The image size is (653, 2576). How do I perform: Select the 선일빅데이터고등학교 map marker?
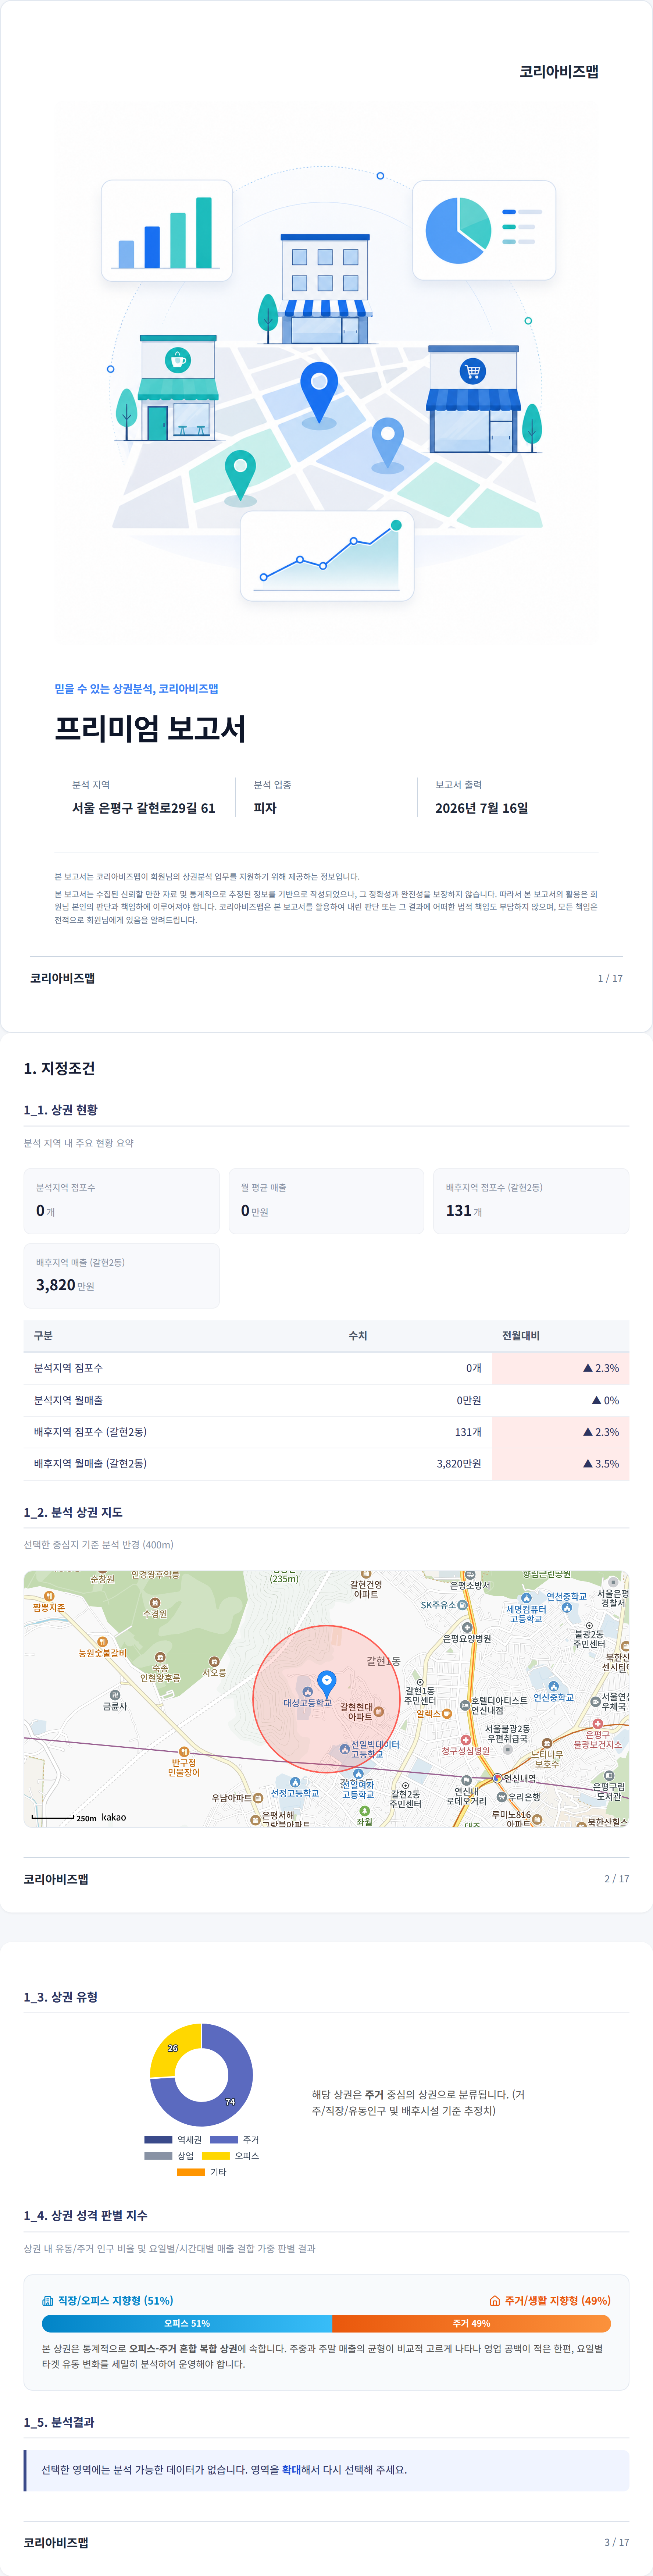(345, 1749)
